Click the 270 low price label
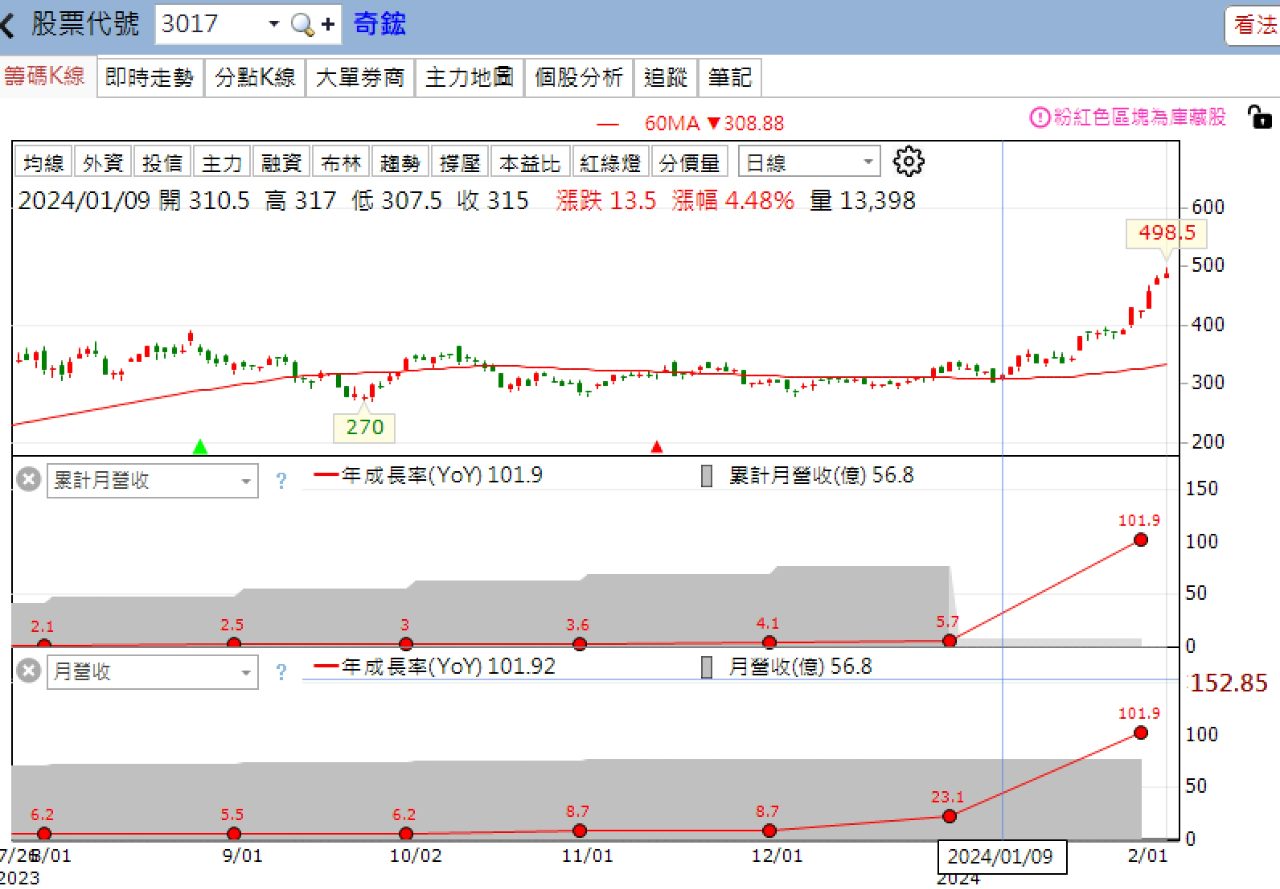The width and height of the screenshot is (1280, 889). click(x=364, y=428)
